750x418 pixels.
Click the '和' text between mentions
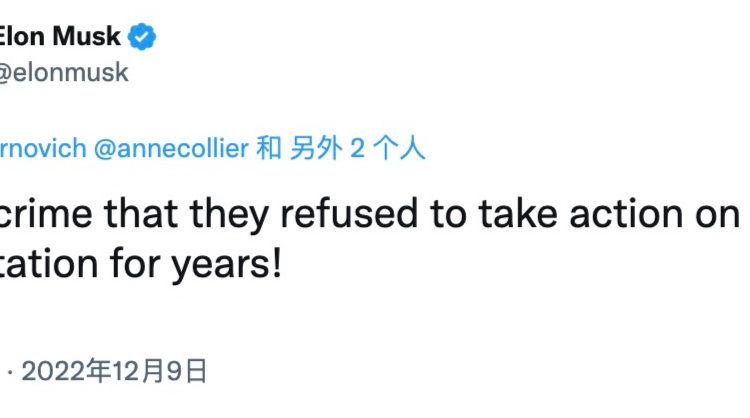coord(269,148)
